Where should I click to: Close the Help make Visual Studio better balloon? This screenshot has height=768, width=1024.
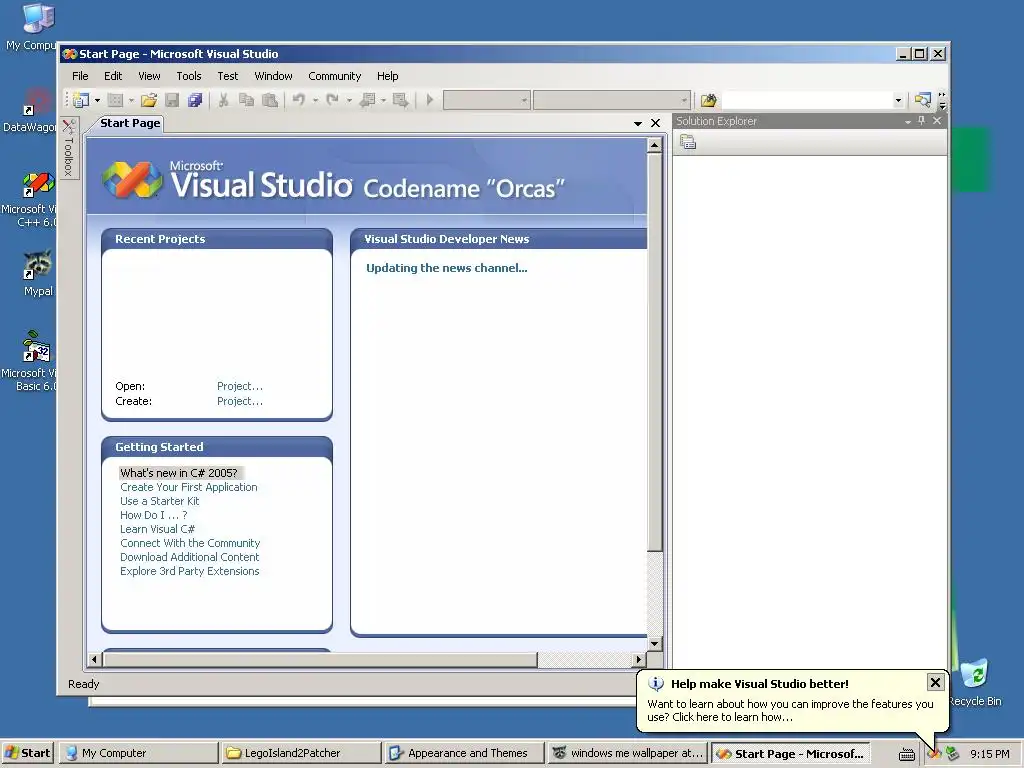point(935,682)
